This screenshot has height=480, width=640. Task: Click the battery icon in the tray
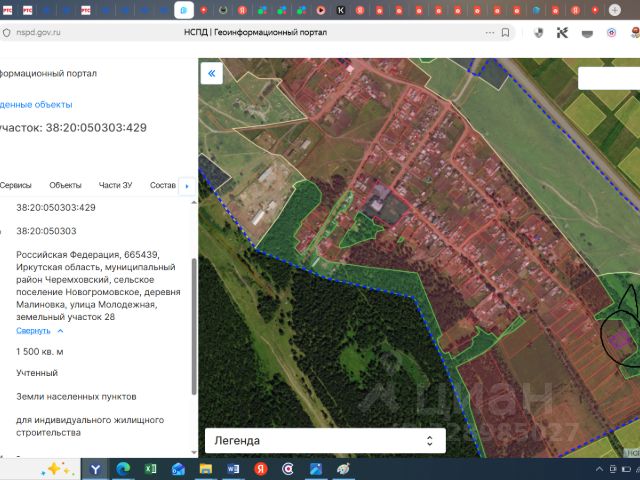tap(626, 469)
